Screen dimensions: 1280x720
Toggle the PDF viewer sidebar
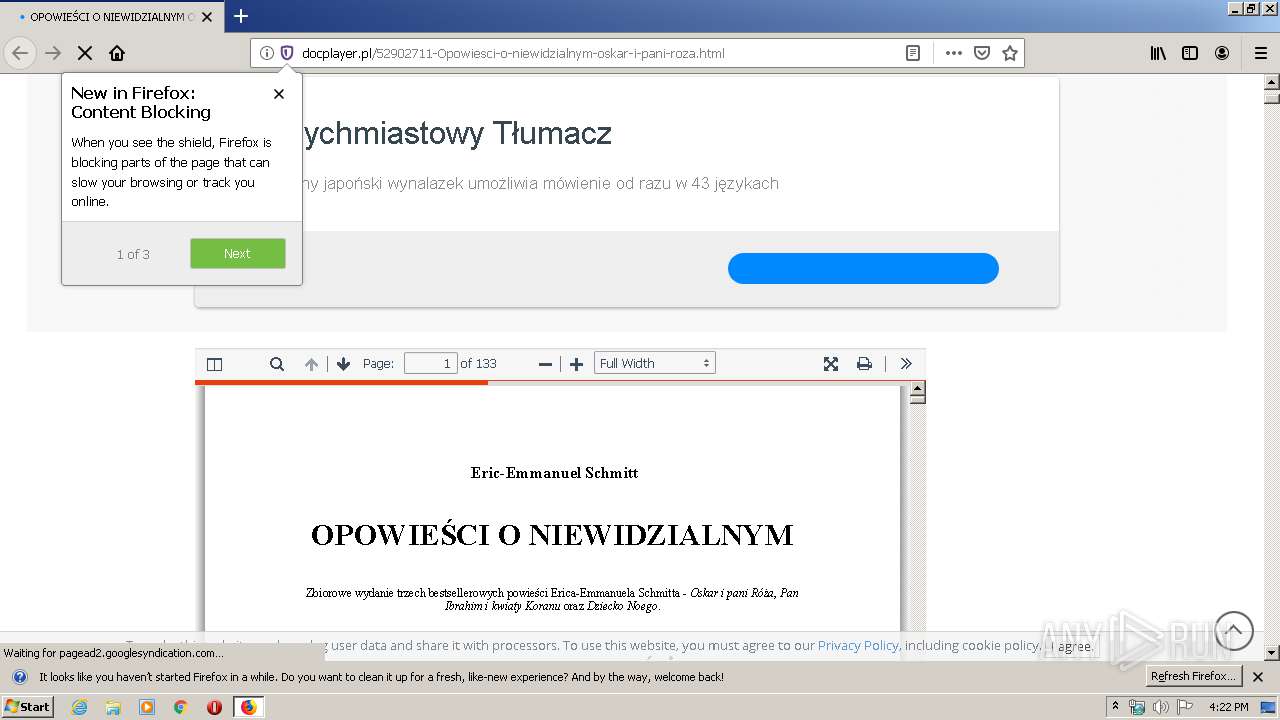click(x=214, y=364)
